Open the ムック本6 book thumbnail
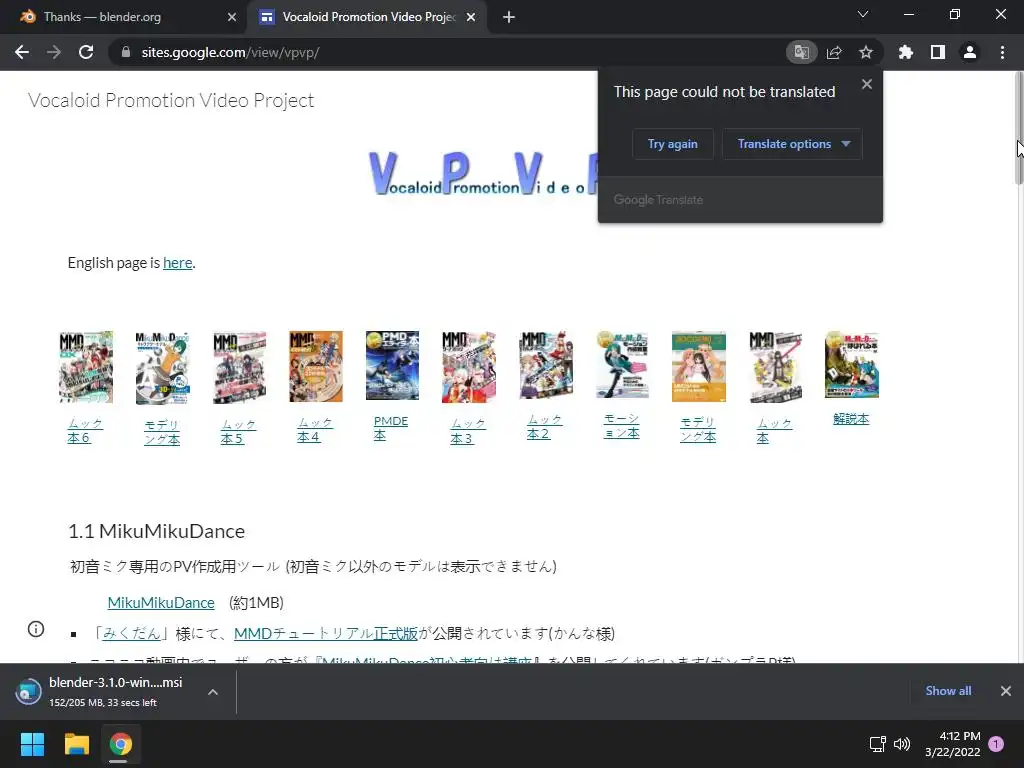 (86, 367)
